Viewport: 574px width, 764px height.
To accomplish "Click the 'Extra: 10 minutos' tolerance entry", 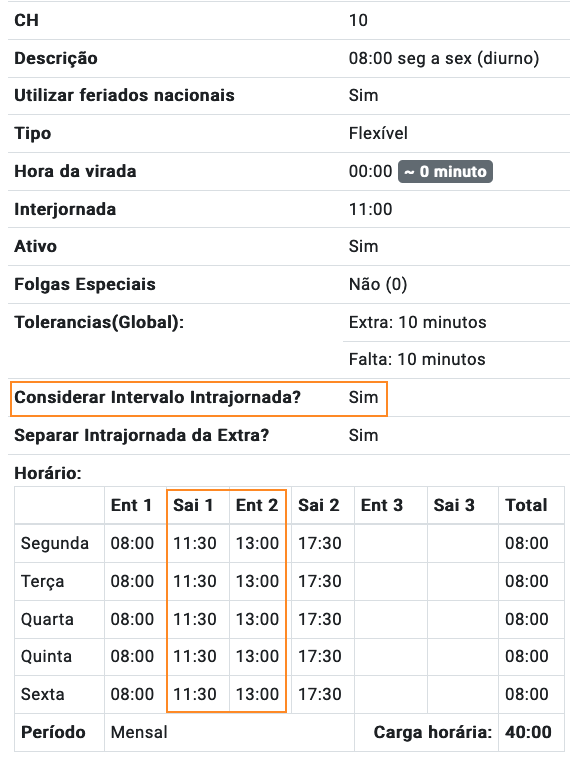I will (418, 323).
